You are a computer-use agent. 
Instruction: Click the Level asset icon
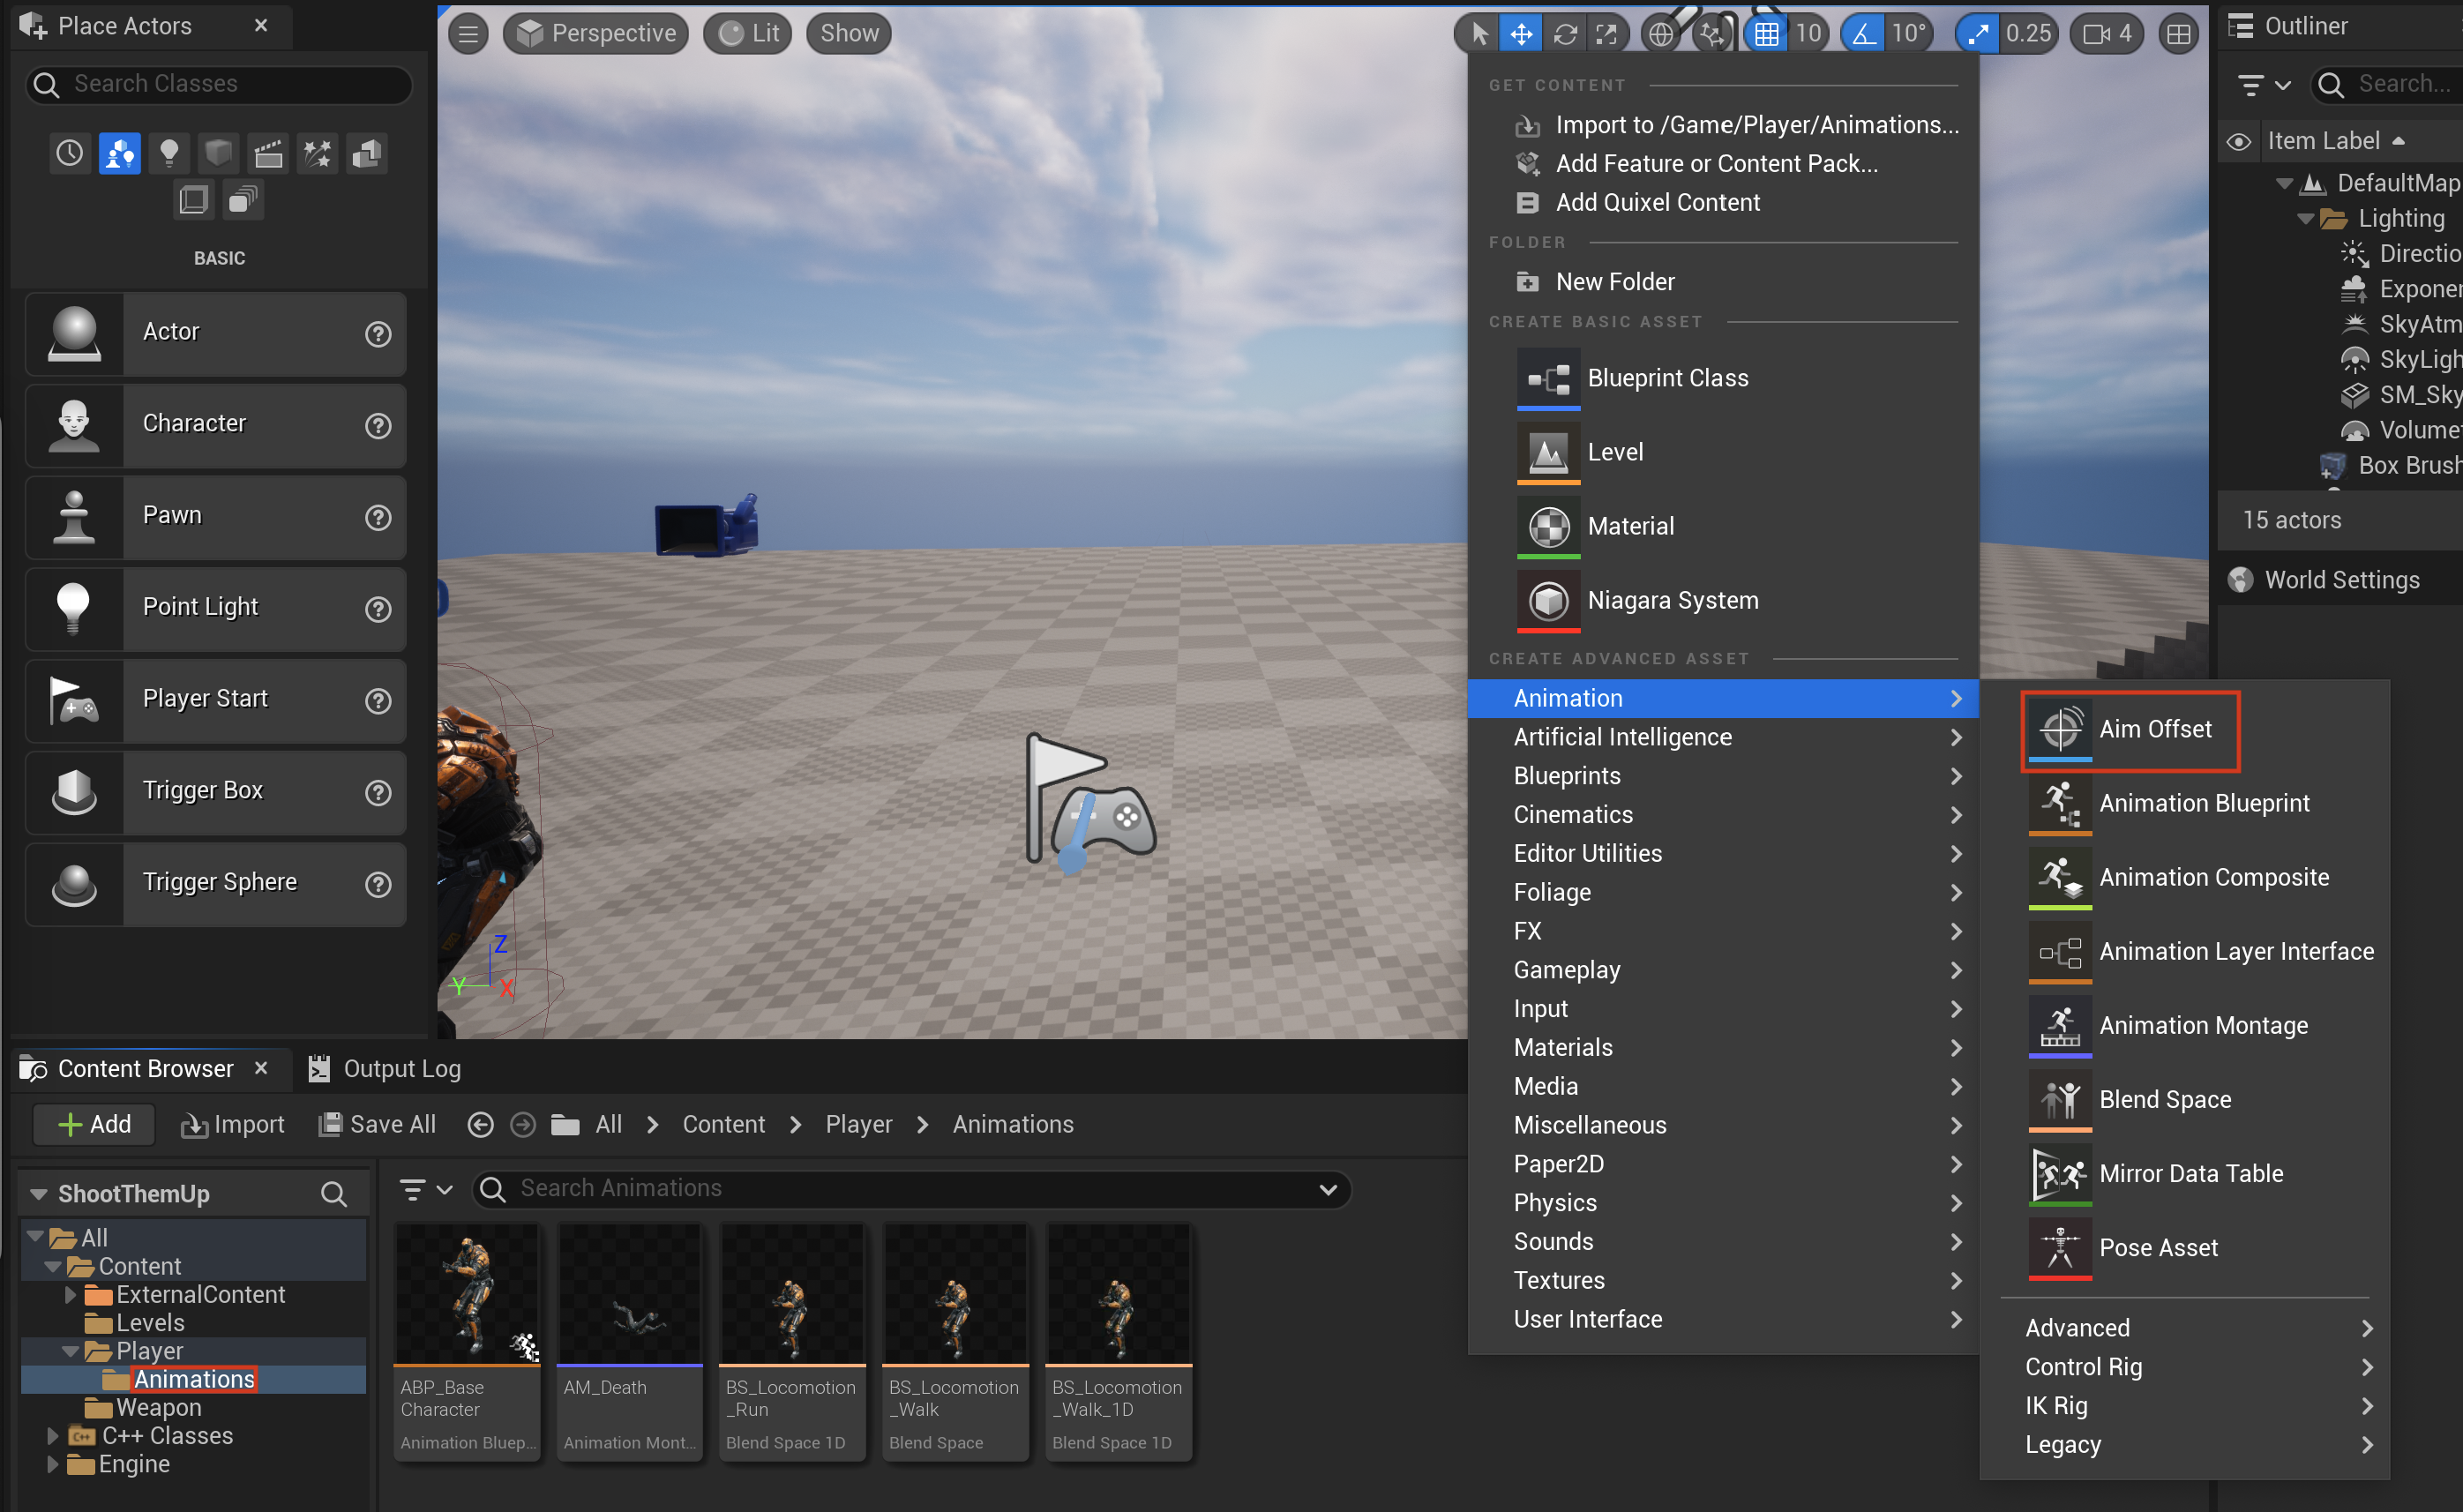tap(1548, 452)
